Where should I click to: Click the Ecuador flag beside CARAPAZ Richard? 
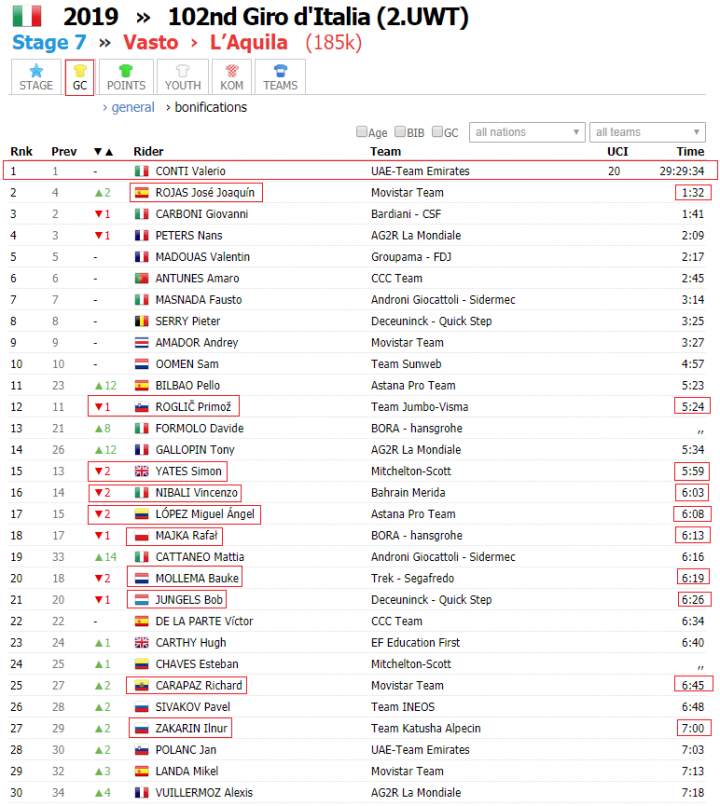[x=141, y=686]
